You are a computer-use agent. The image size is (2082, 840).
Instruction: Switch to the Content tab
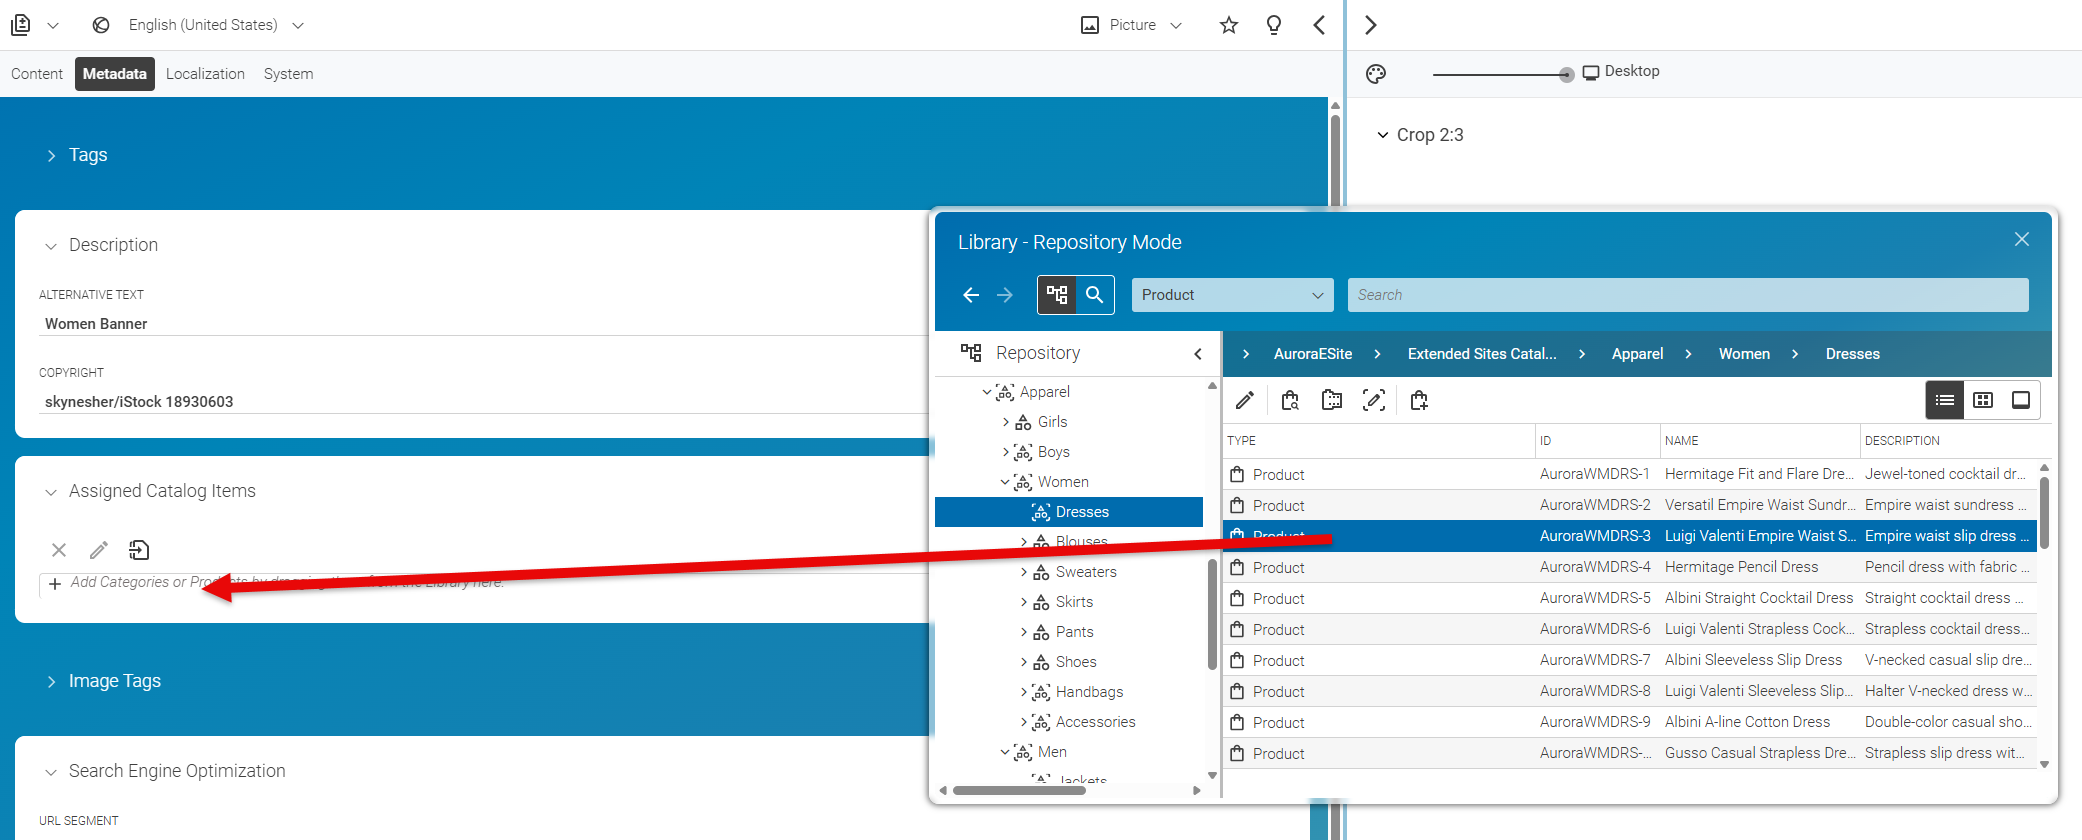[37, 74]
